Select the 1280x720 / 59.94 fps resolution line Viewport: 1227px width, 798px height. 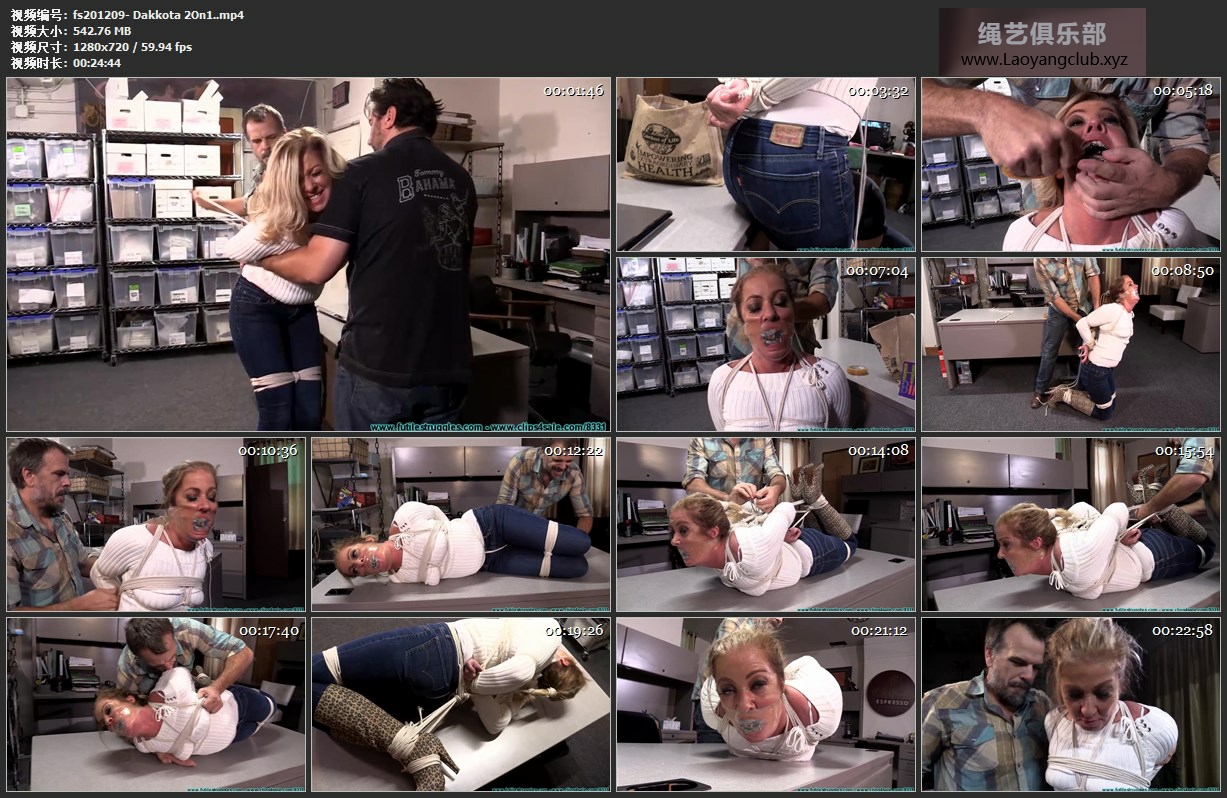pyautogui.click(x=101, y=47)
